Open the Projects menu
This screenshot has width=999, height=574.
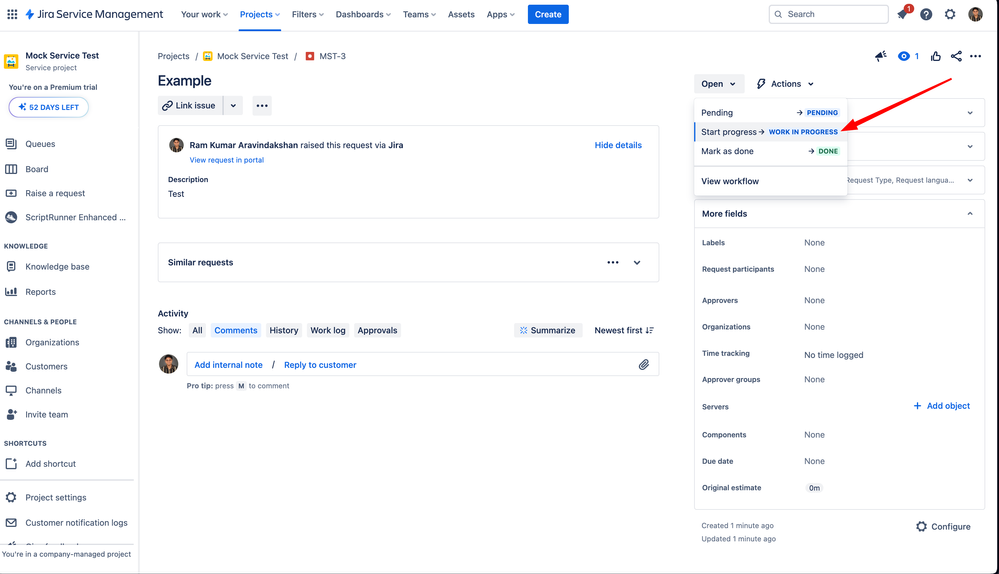click(x=259, y=14)
